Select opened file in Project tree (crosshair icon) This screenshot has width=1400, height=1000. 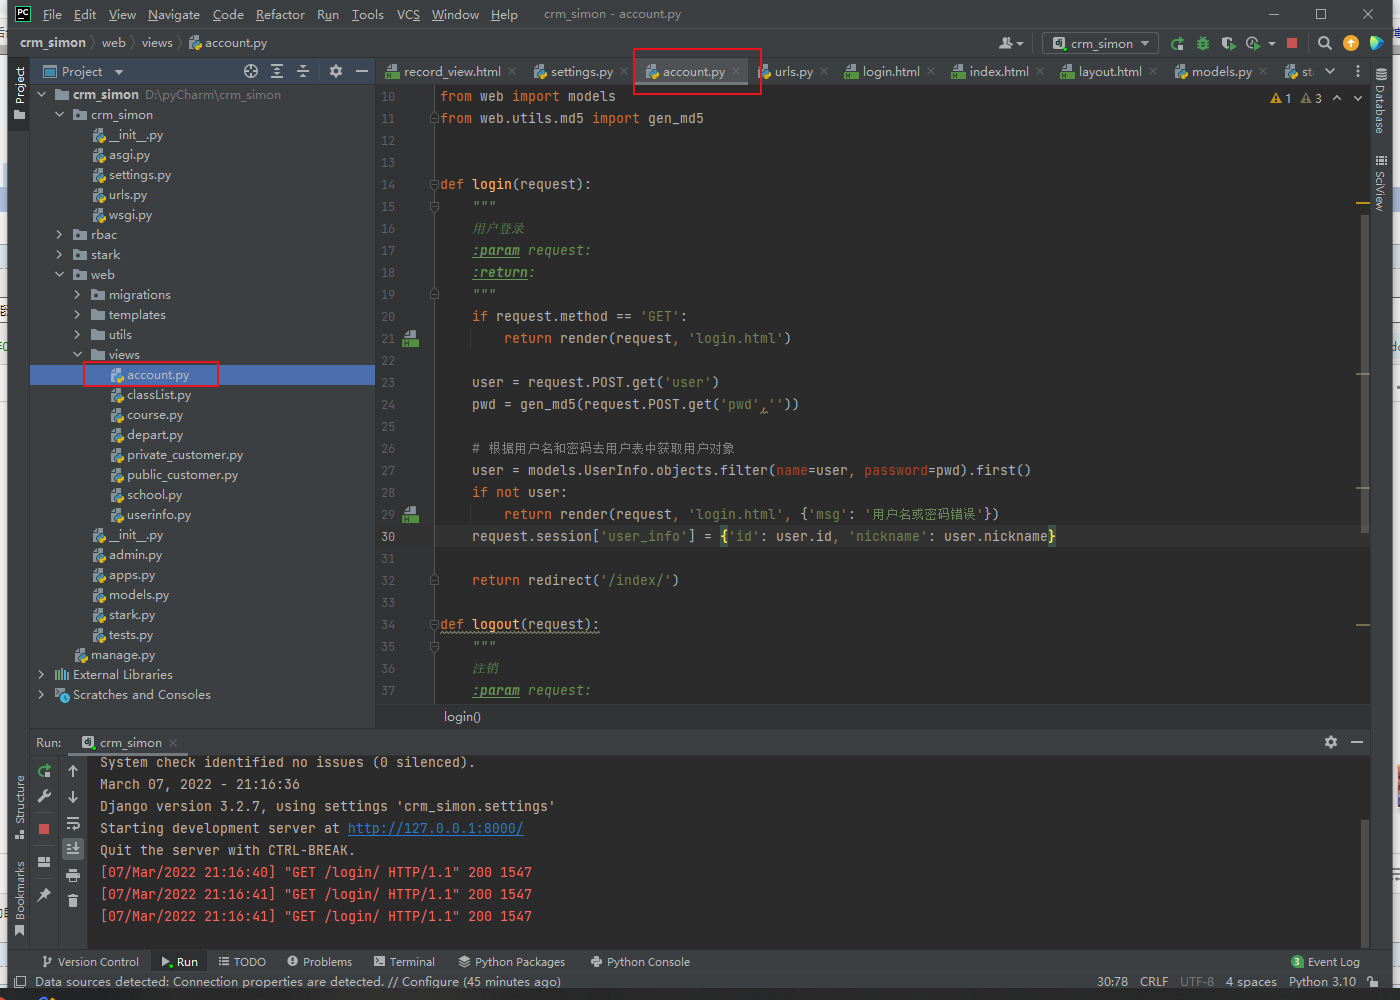251,71
